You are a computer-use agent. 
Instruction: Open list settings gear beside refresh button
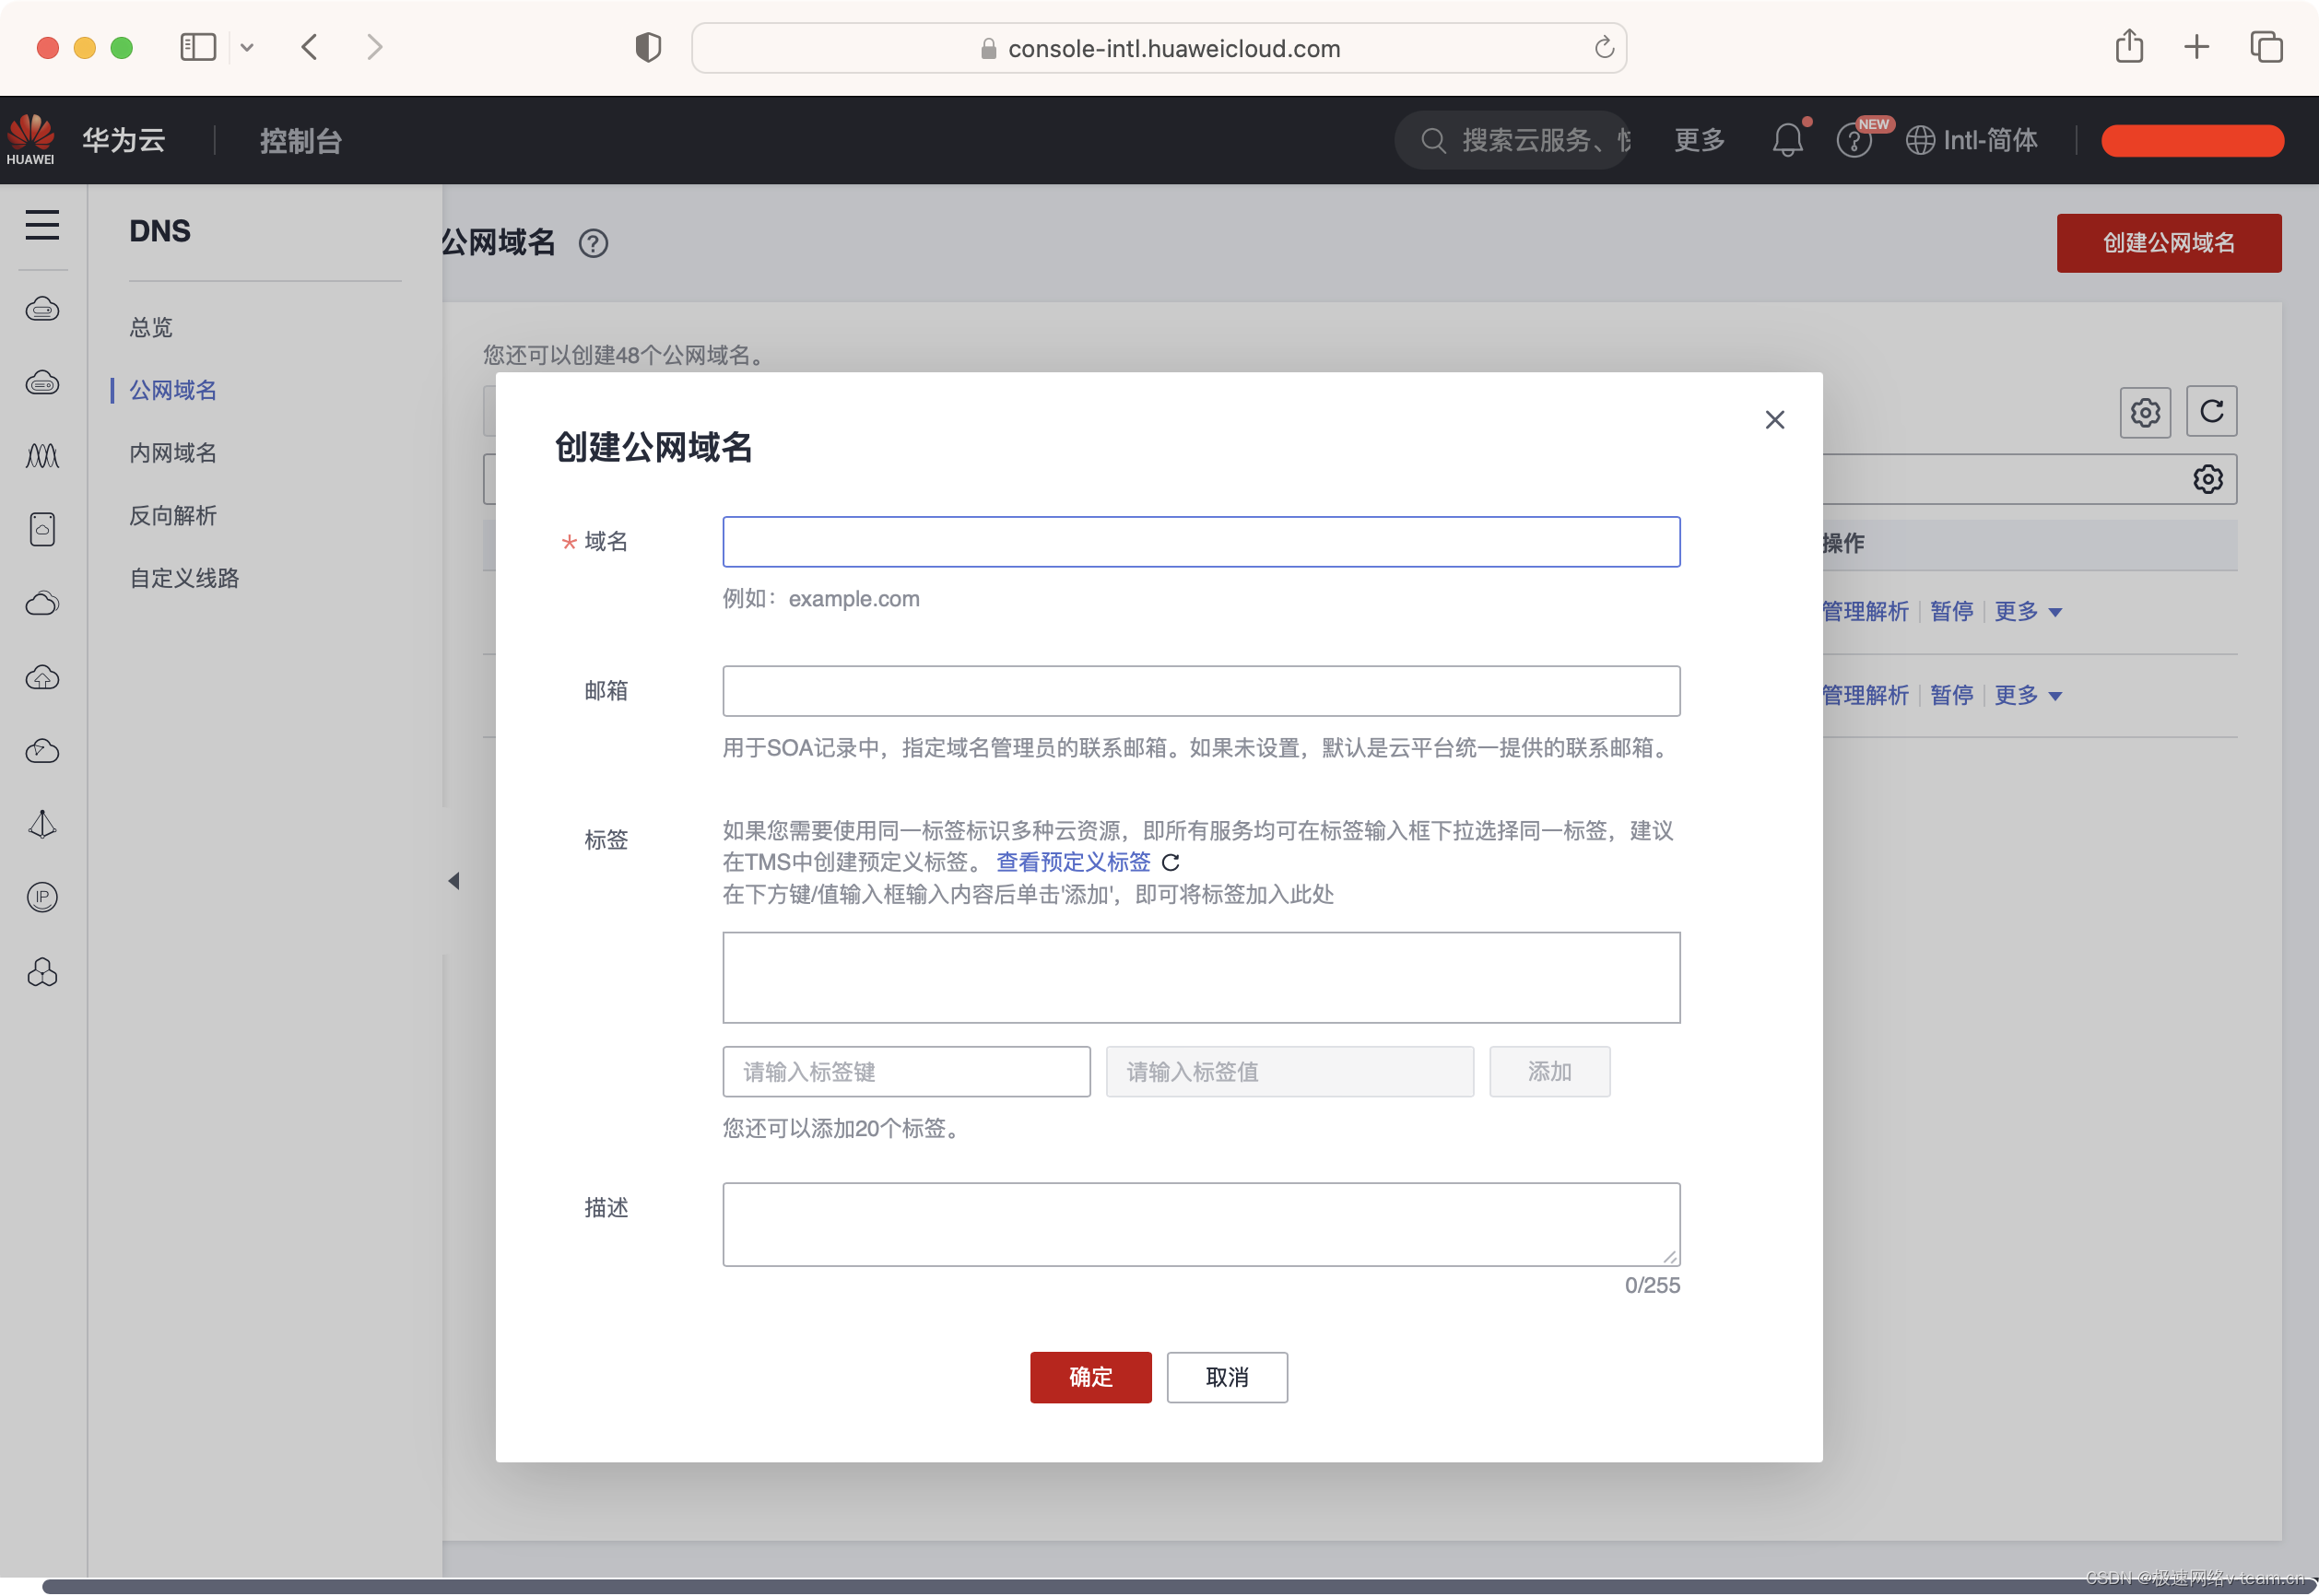(x=2144, y=411)
